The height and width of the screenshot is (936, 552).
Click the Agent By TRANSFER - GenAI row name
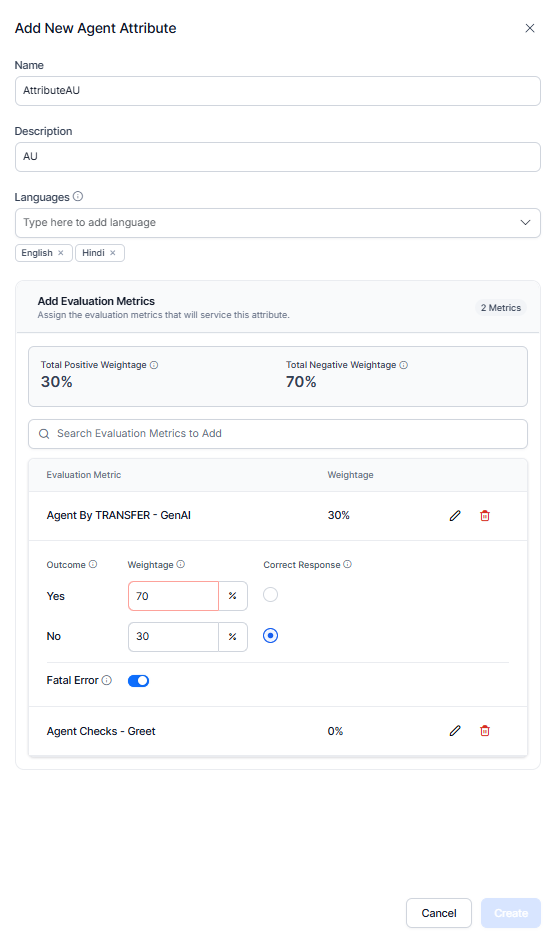point(119,515)
